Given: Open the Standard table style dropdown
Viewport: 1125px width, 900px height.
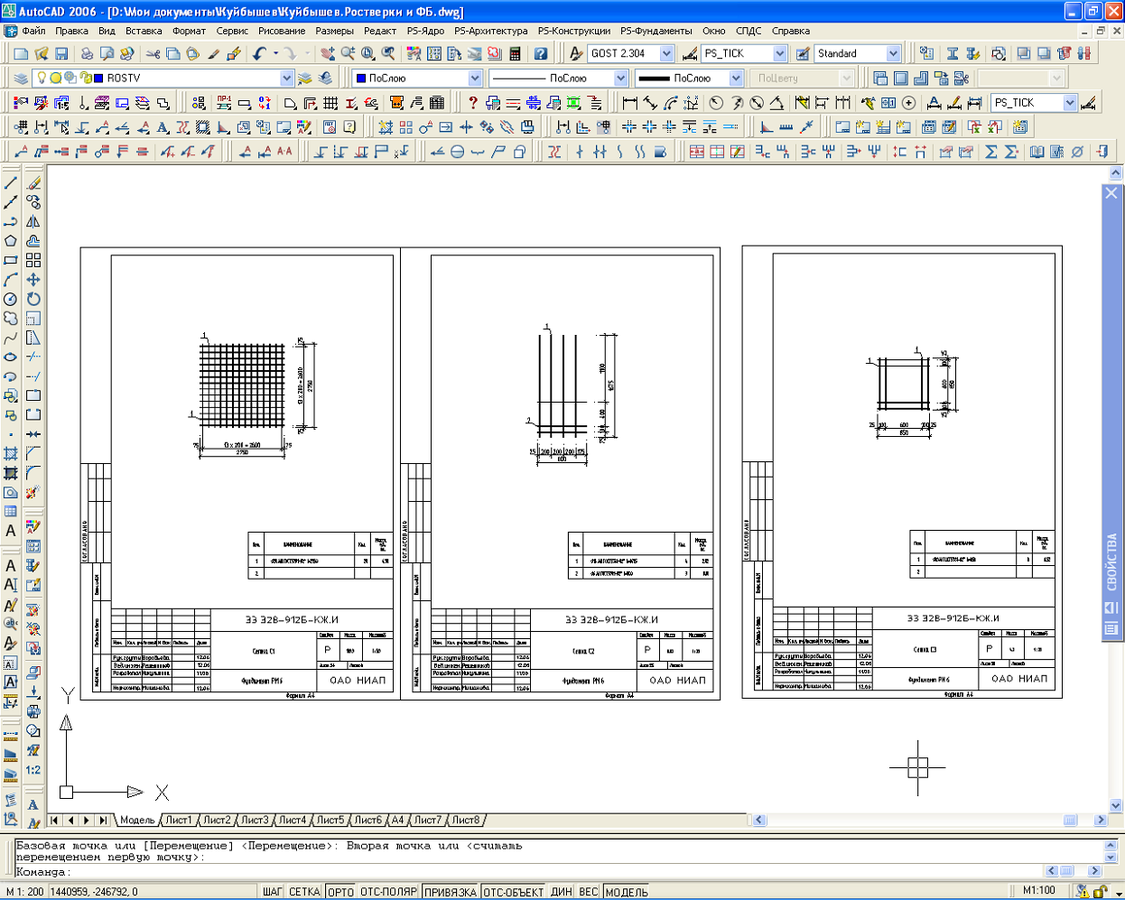Looking at the screenshot, I should (x=893, y=54).
